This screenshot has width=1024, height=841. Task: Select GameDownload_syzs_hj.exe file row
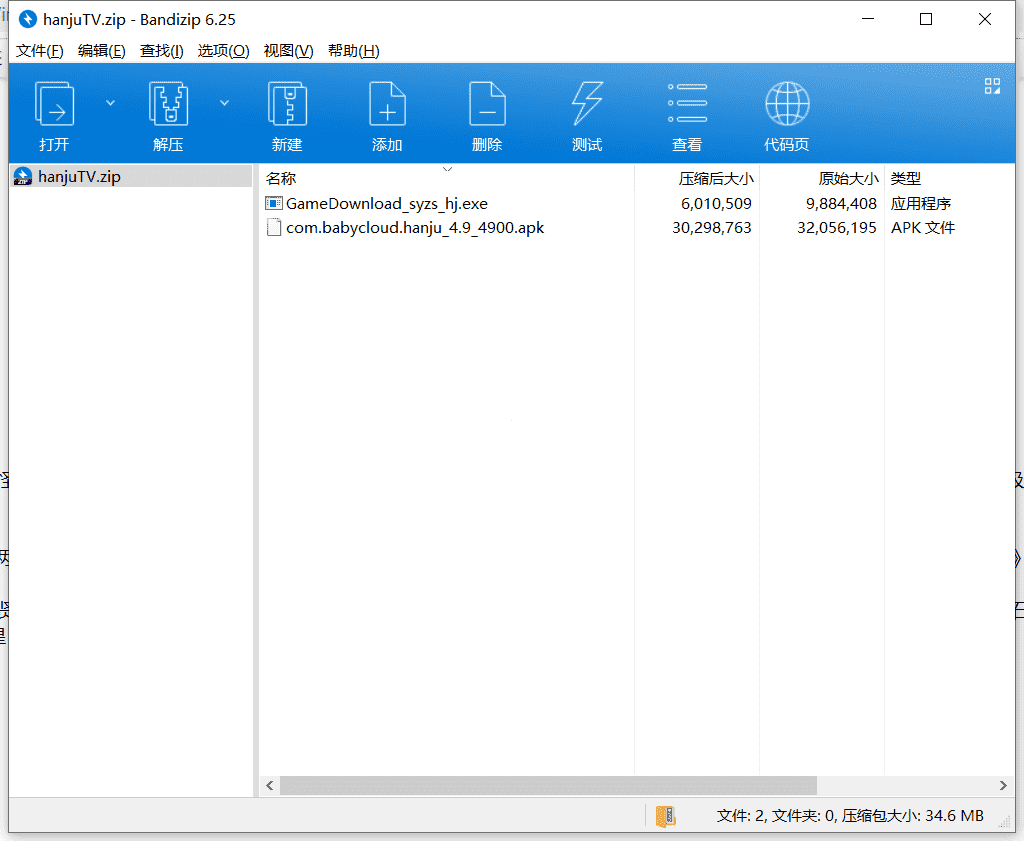(x=637, y=204)
